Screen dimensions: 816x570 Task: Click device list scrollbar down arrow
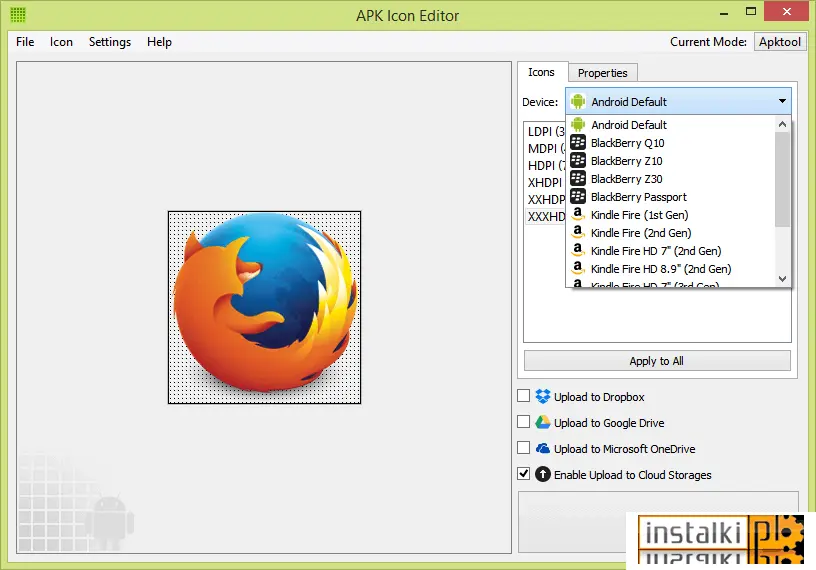click(782, 278)
